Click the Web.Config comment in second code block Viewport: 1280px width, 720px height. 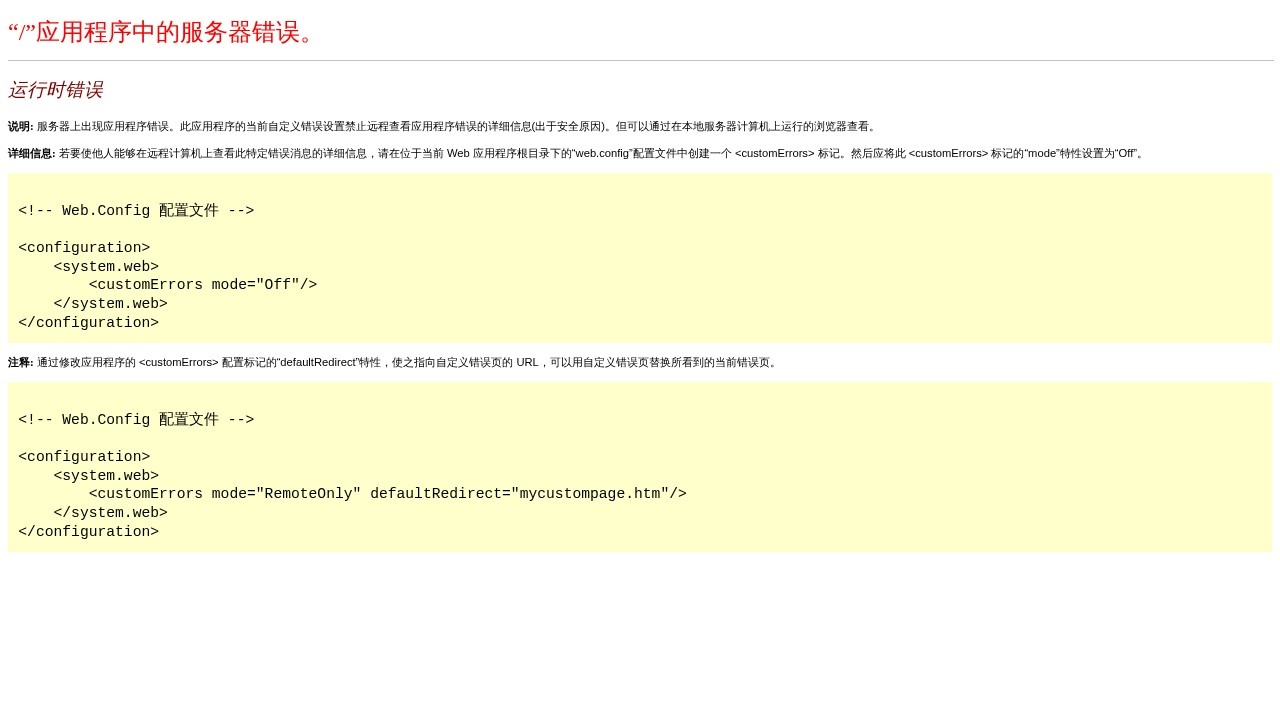(136, 420)
